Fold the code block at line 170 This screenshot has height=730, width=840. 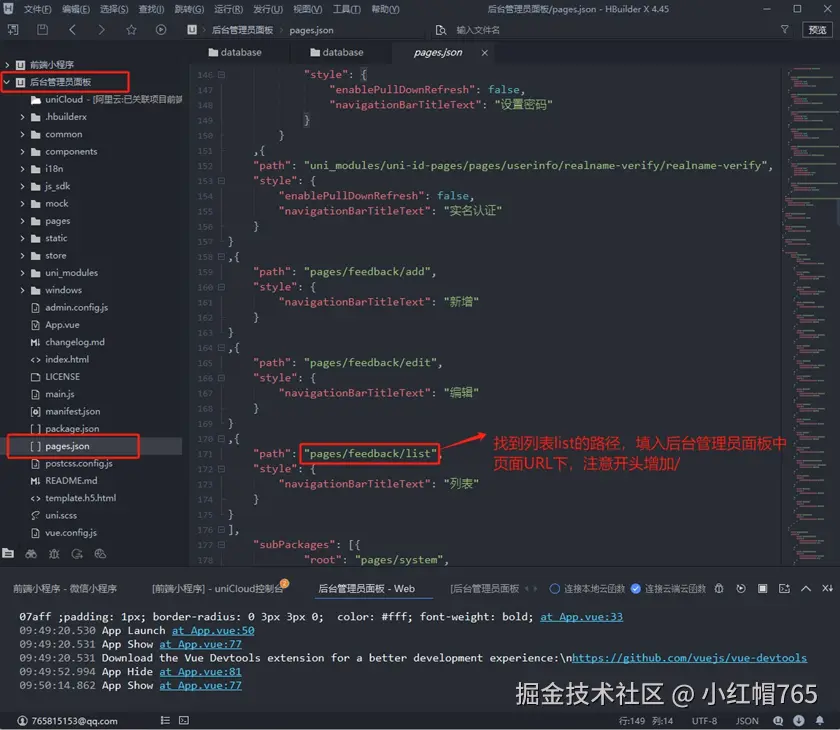pos(221,439)
